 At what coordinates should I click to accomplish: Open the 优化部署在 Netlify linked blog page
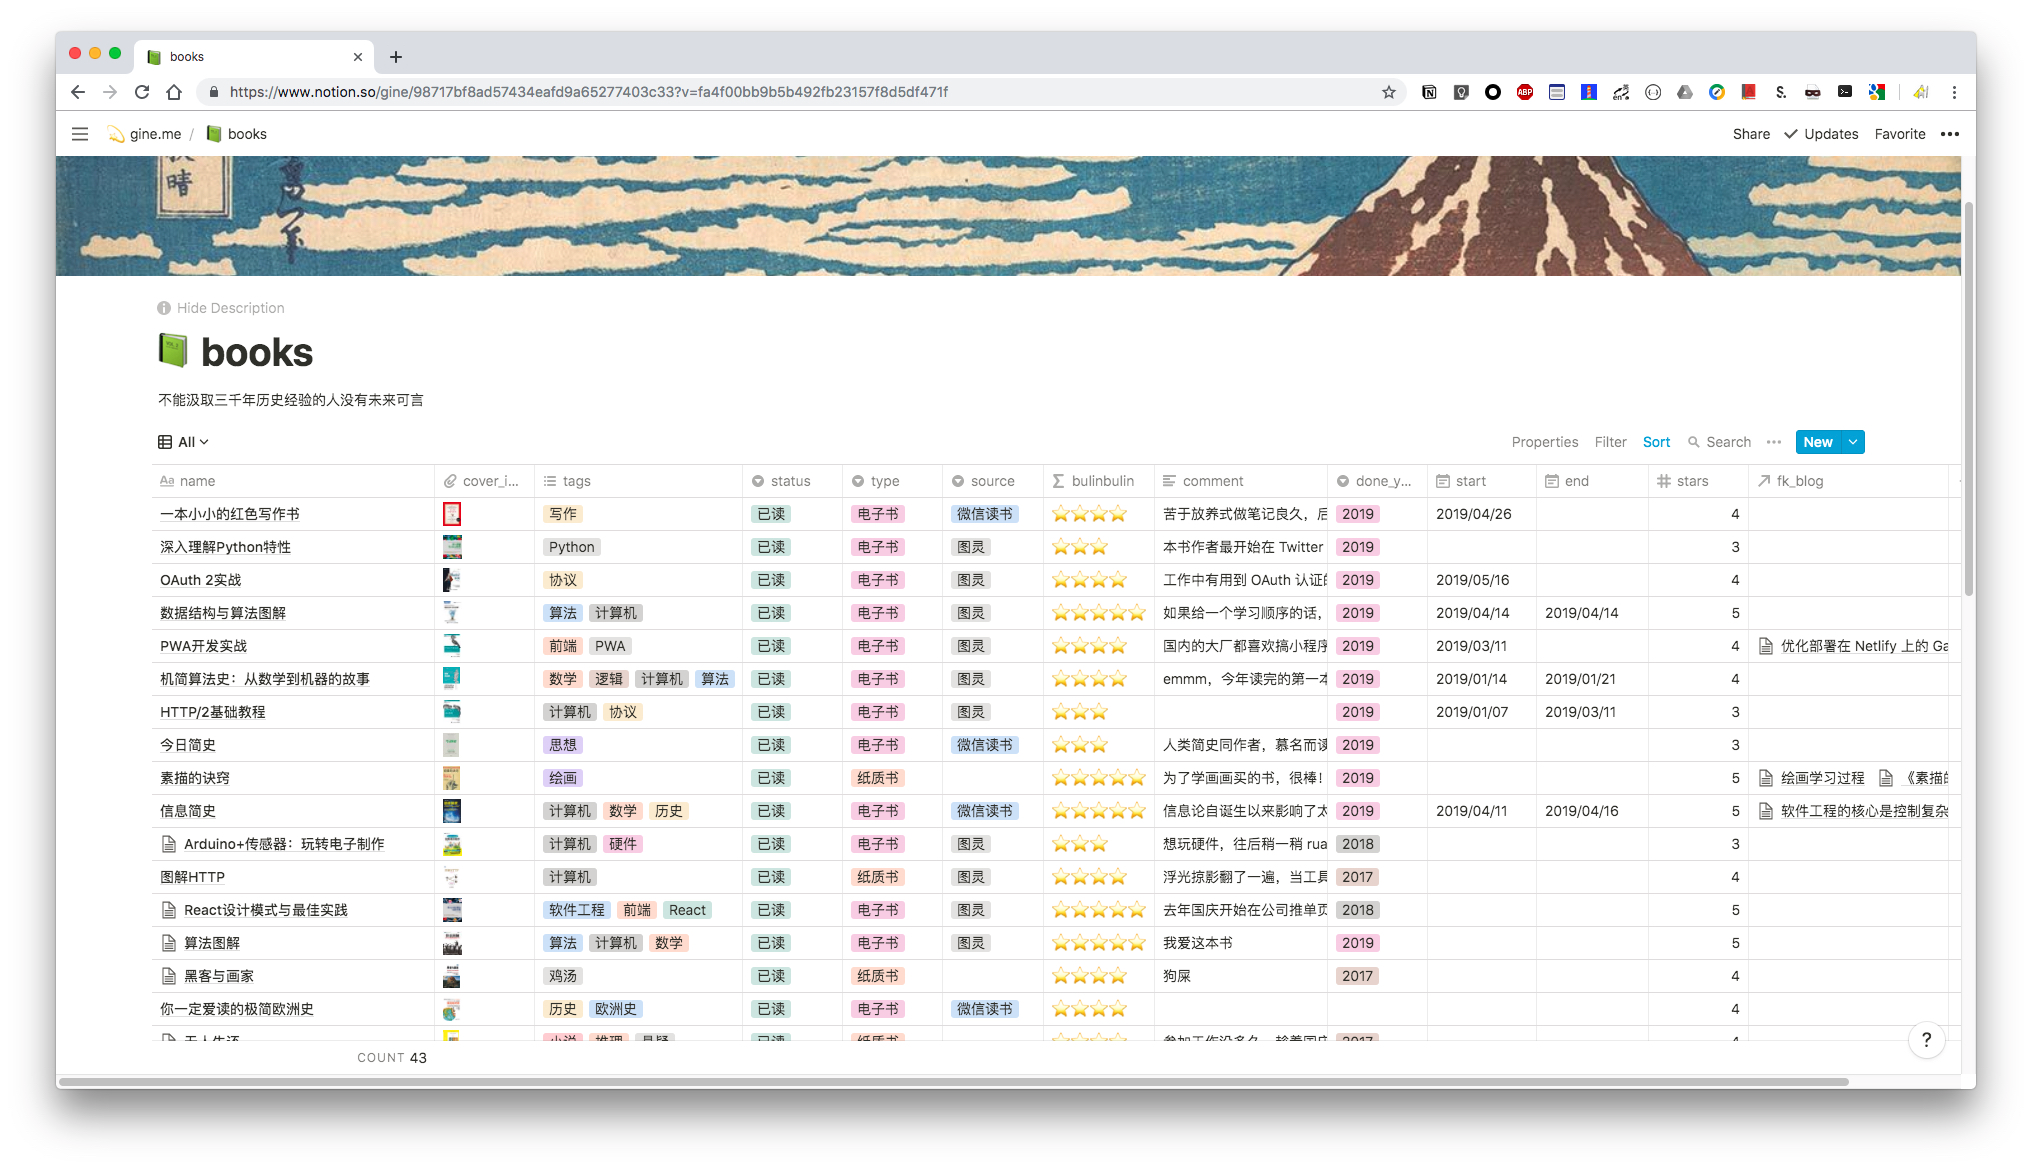1853,646
